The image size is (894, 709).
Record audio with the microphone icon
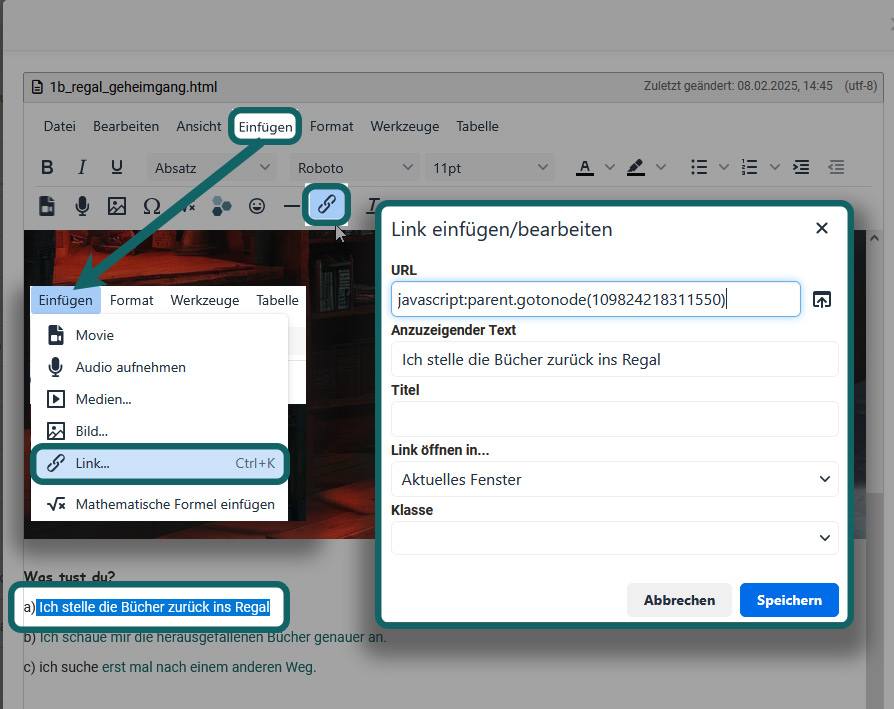pos(82,206)
